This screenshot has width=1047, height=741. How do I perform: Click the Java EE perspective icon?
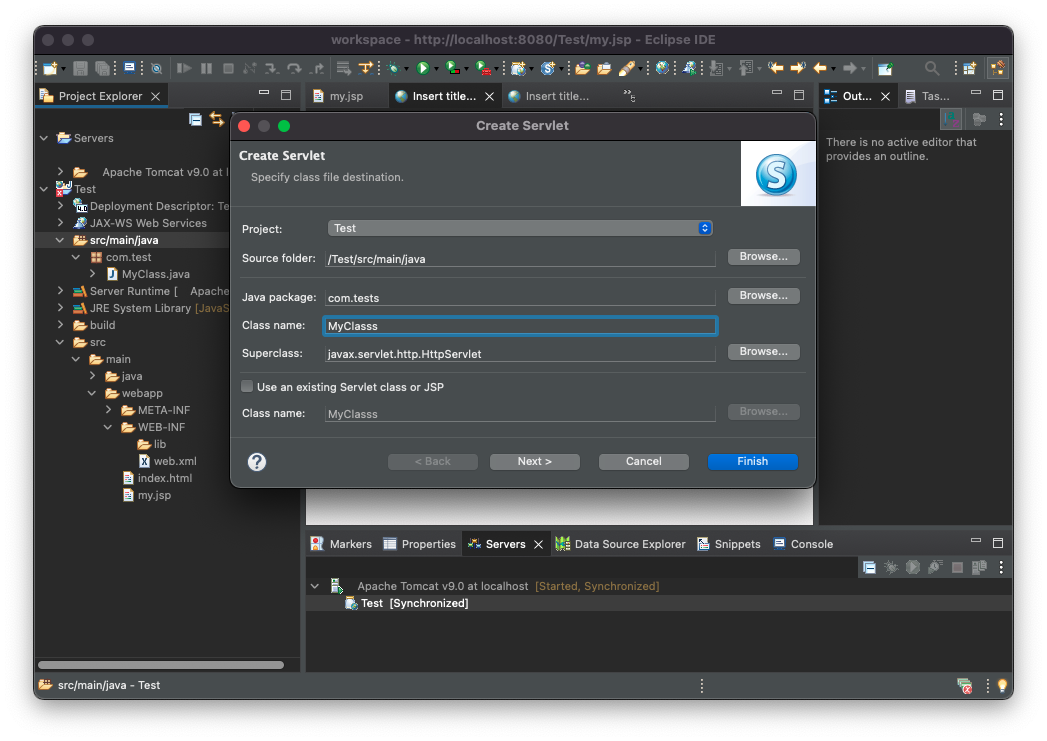coord(998,68)
